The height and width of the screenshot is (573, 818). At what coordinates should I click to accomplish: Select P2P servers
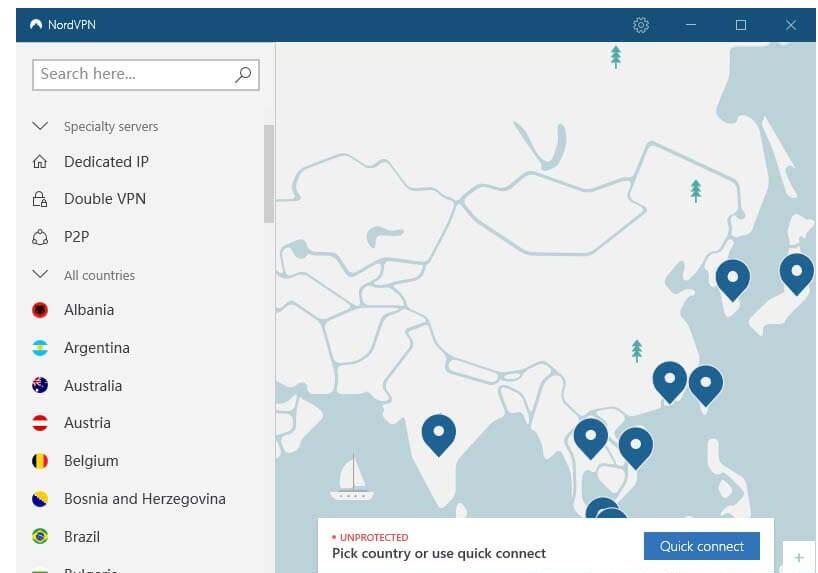pos(76,237)
